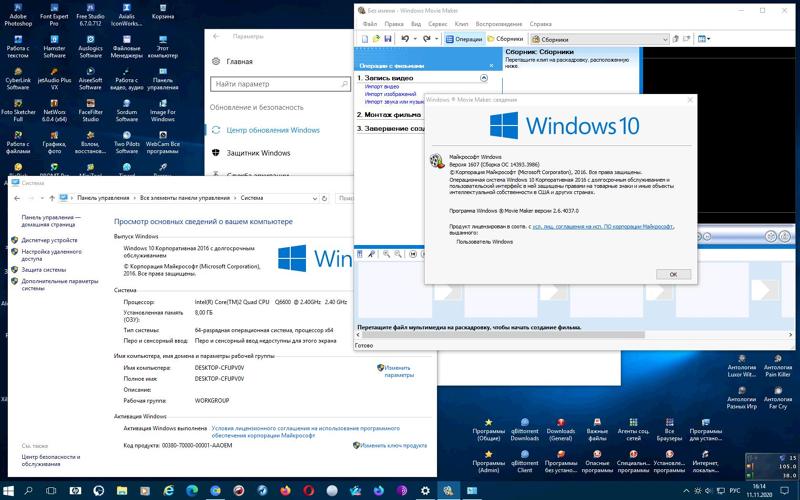Image resolution: width=800 pixels, height=500 pixels.
Task: Click the rewind storyboard button
Action: click(413, 254)
